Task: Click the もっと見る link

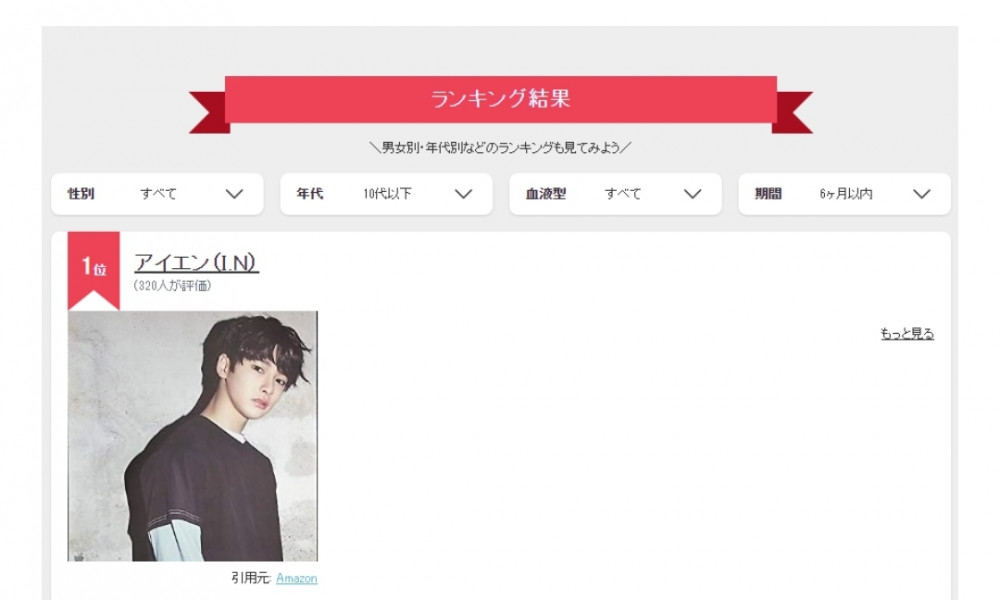Action: (907, 333)
